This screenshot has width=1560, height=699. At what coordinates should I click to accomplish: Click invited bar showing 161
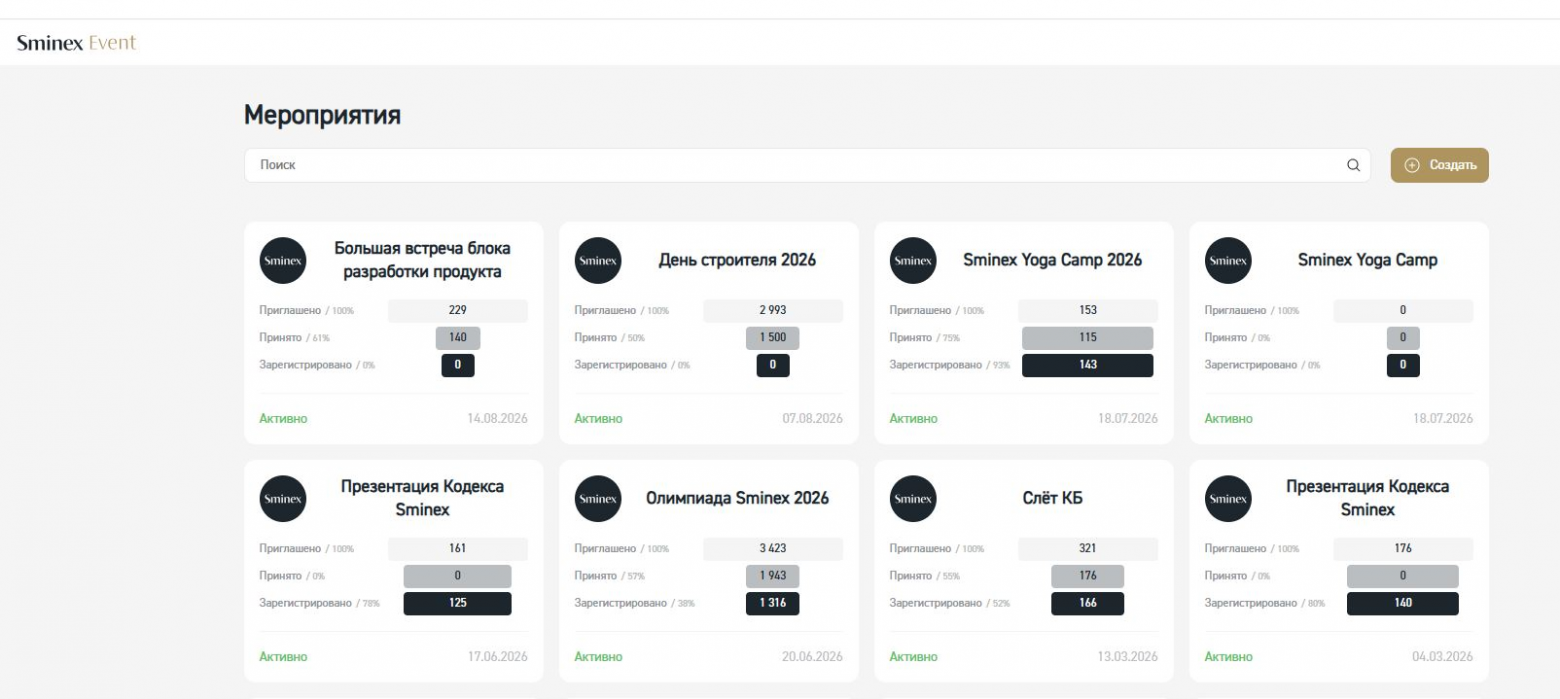pos(458,549)
